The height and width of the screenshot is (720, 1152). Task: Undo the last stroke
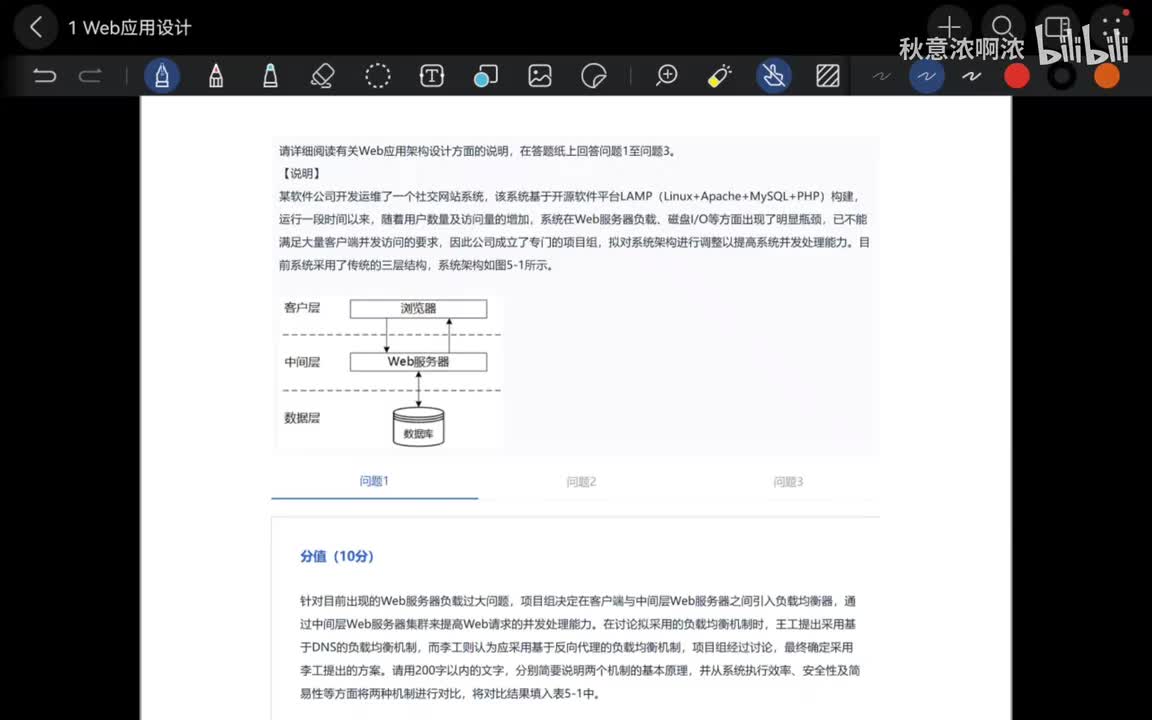click(x=44, y=76)
